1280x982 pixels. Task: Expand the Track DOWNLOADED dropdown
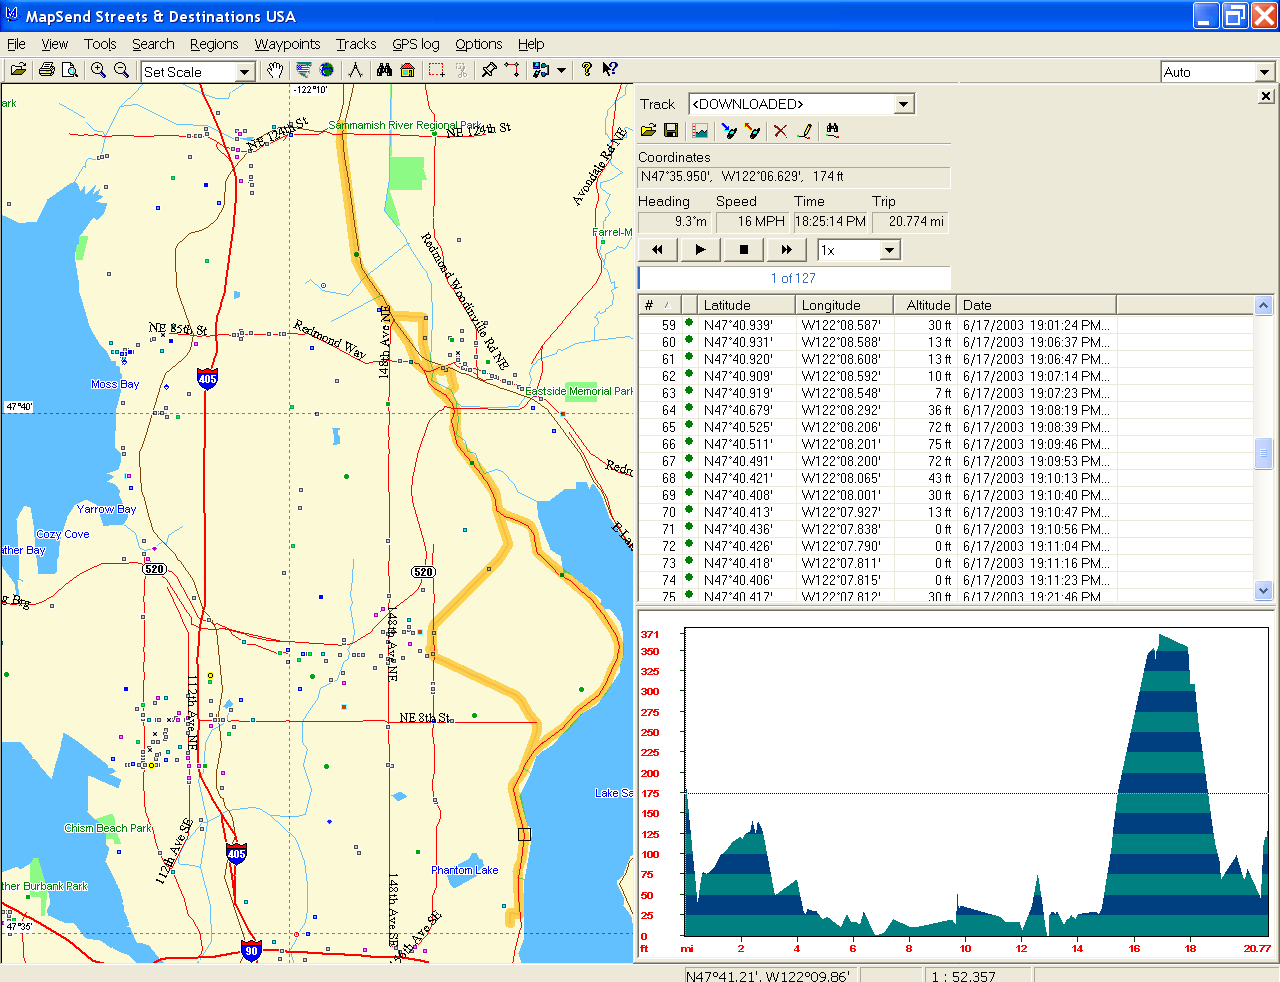tap(903, 104)
